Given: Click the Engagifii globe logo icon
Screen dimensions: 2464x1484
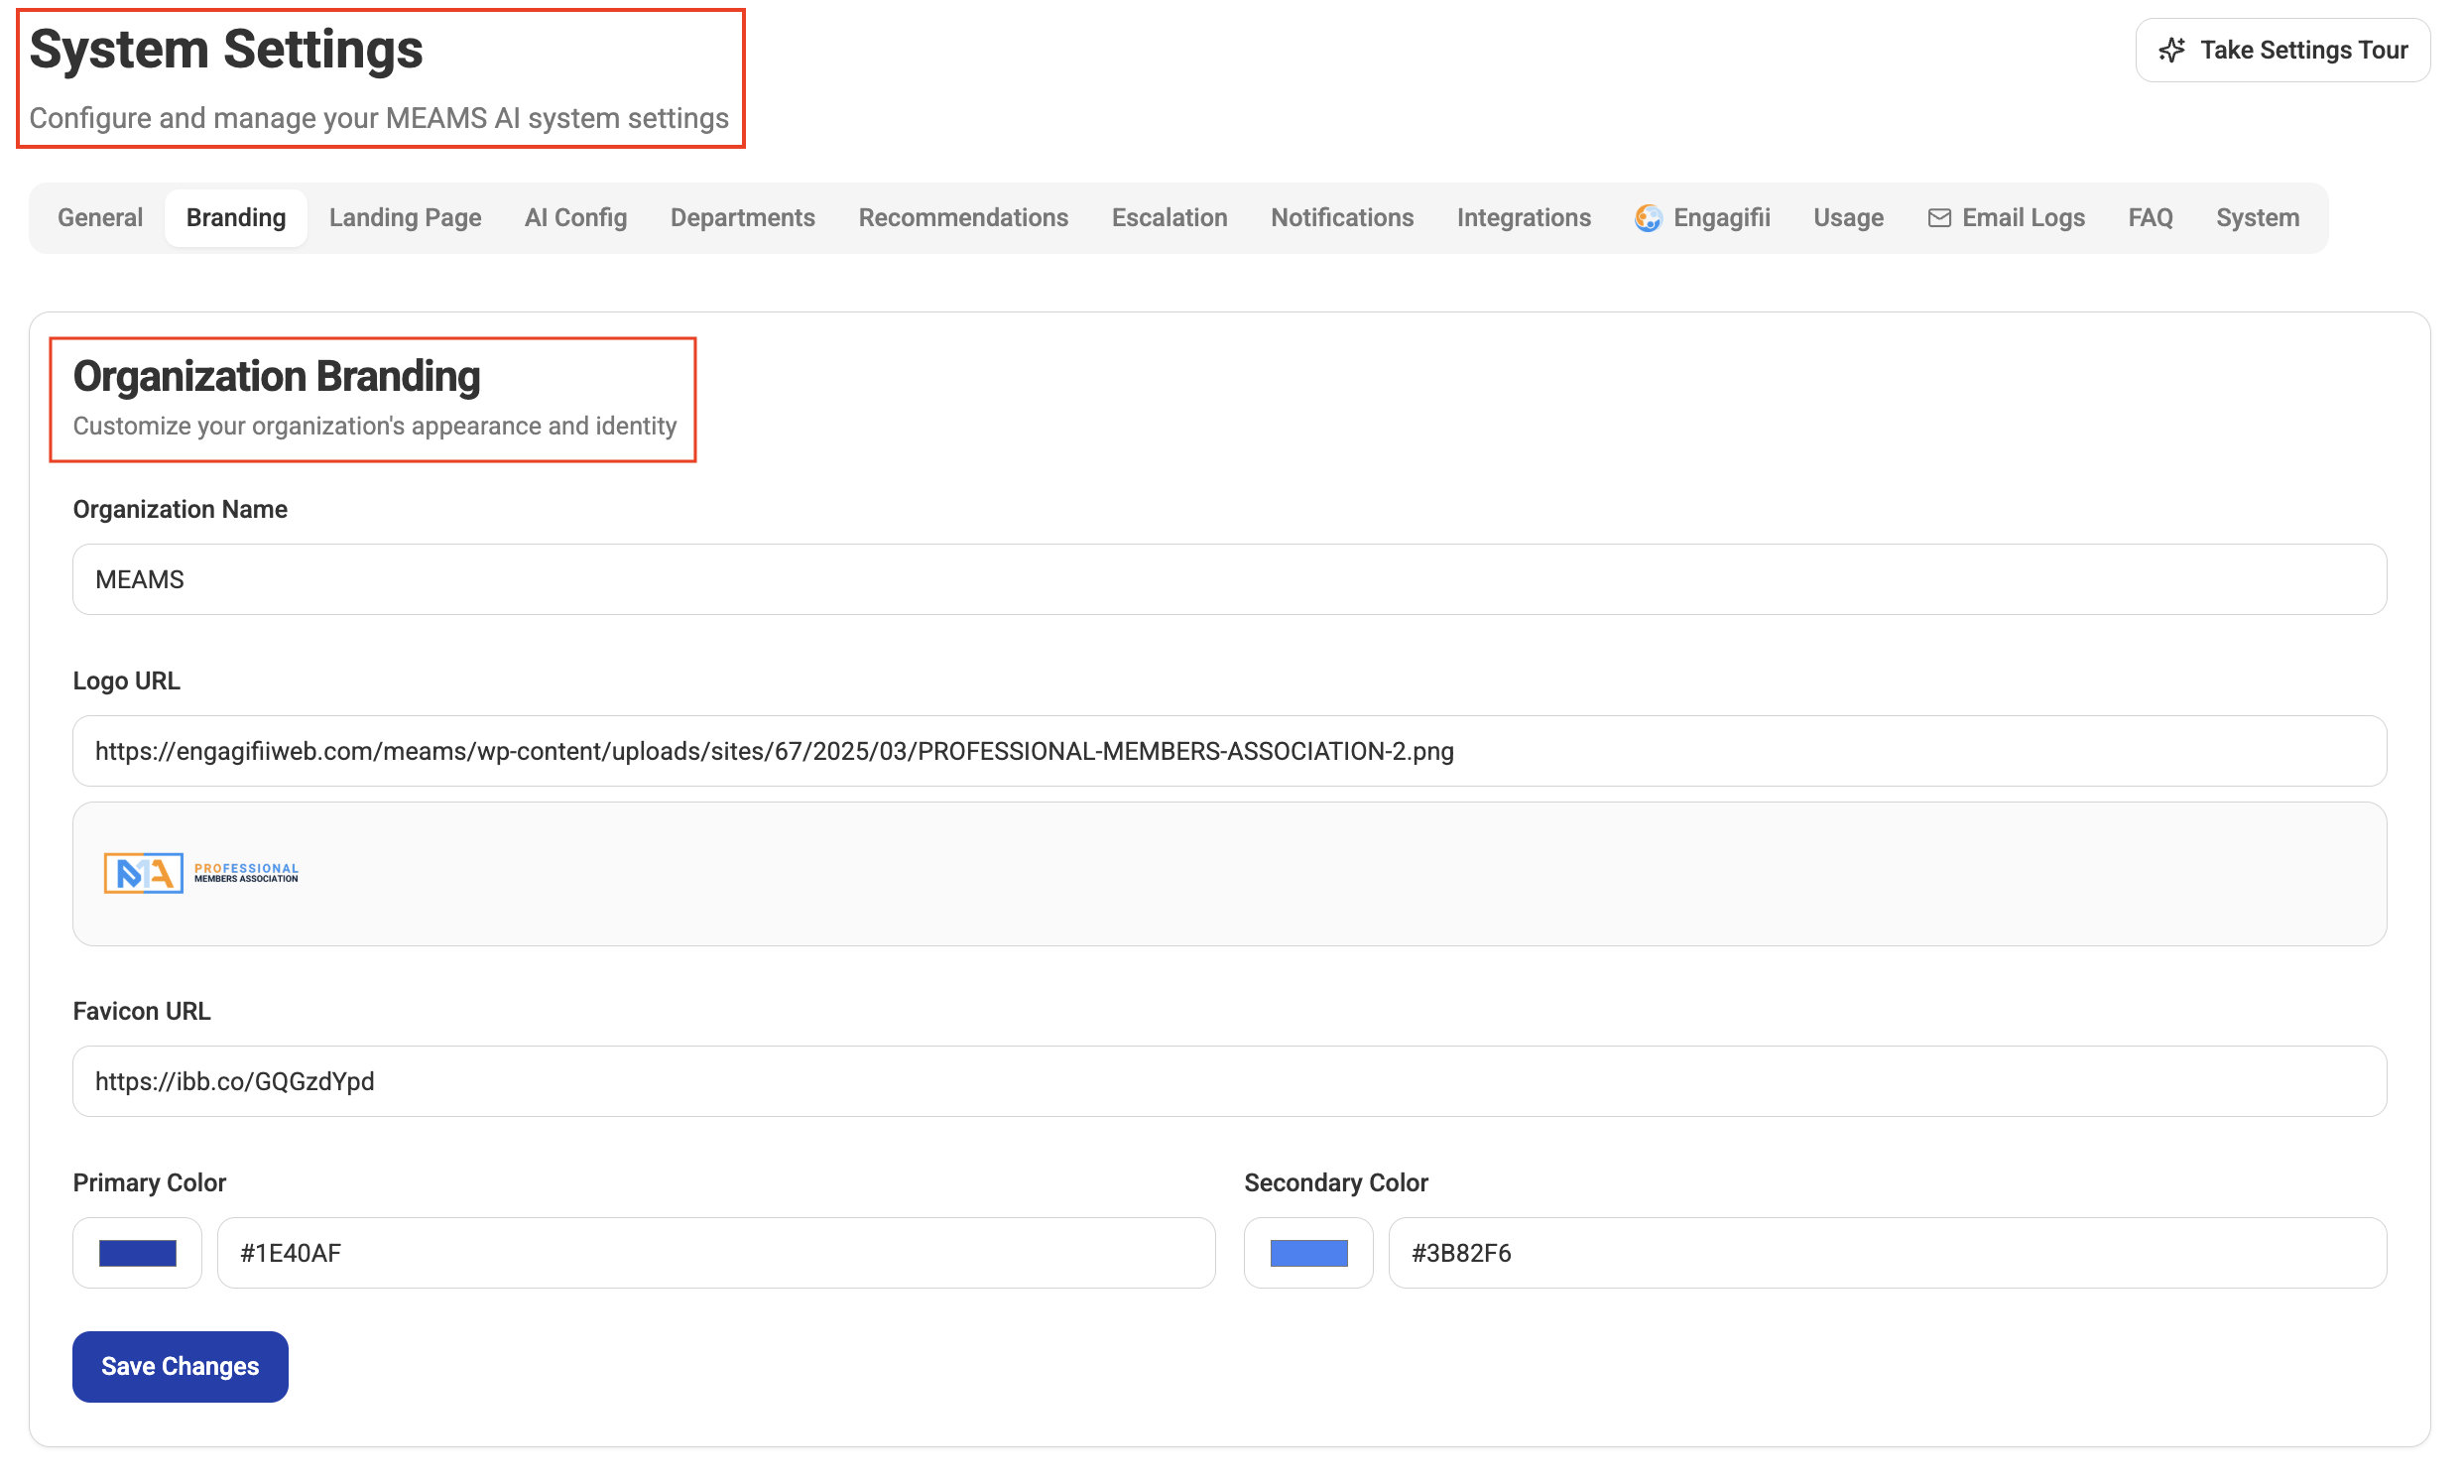Looking at the screenshot, I should point(1648,218).
